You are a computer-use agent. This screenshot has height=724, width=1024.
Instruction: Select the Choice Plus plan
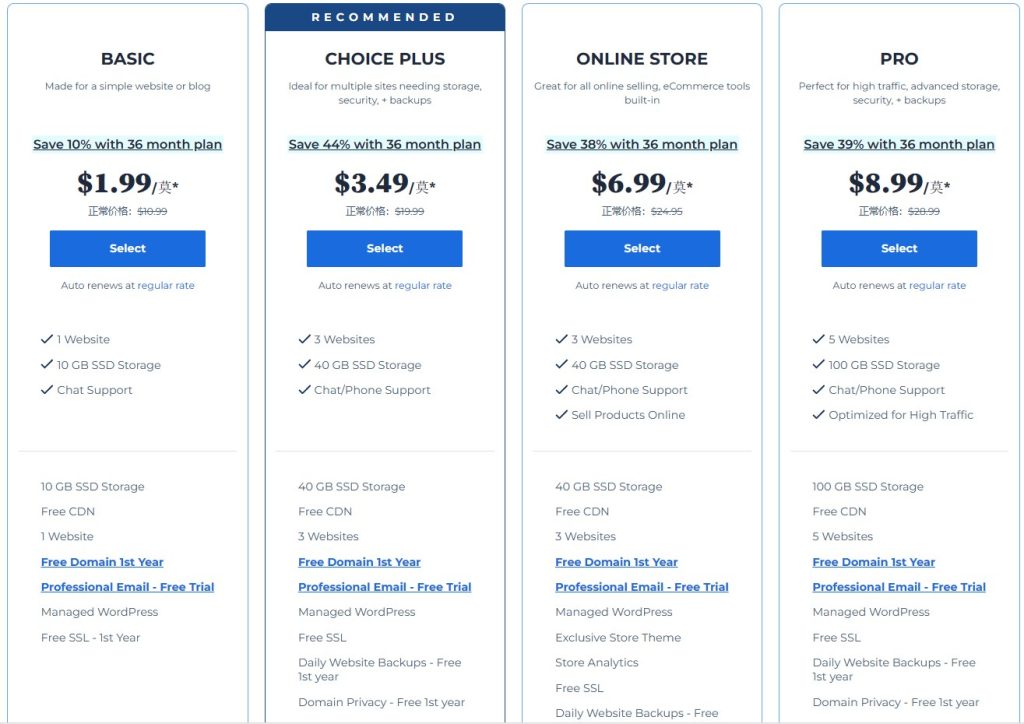click(384, 249)
